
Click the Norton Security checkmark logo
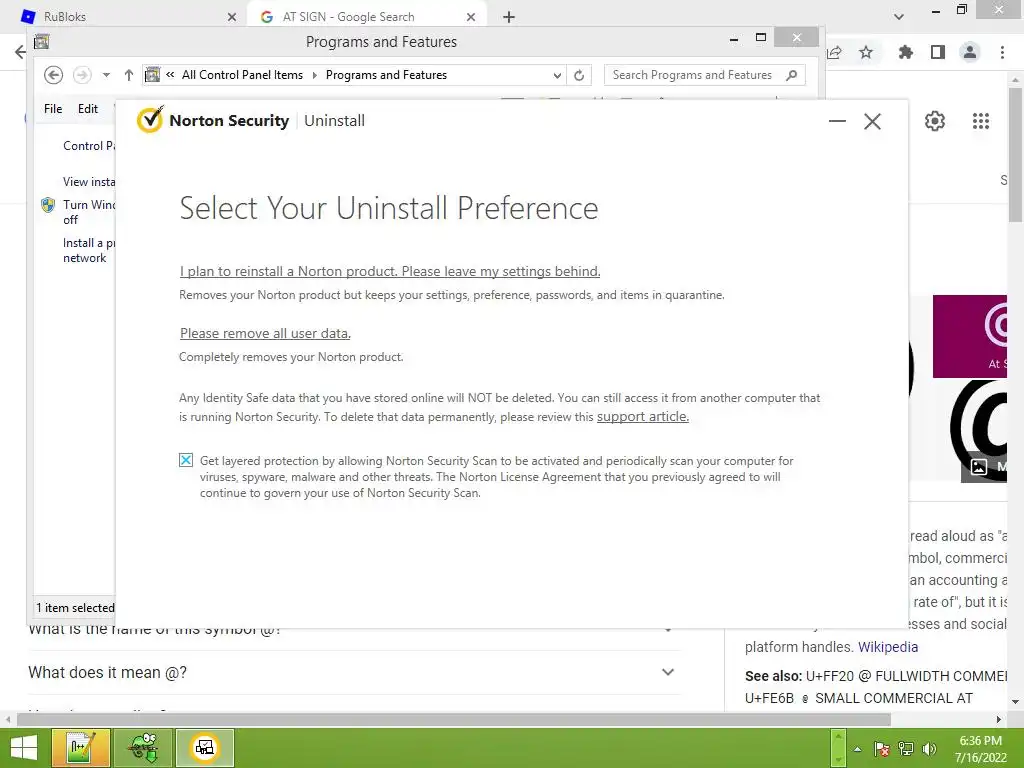[150, 120]
